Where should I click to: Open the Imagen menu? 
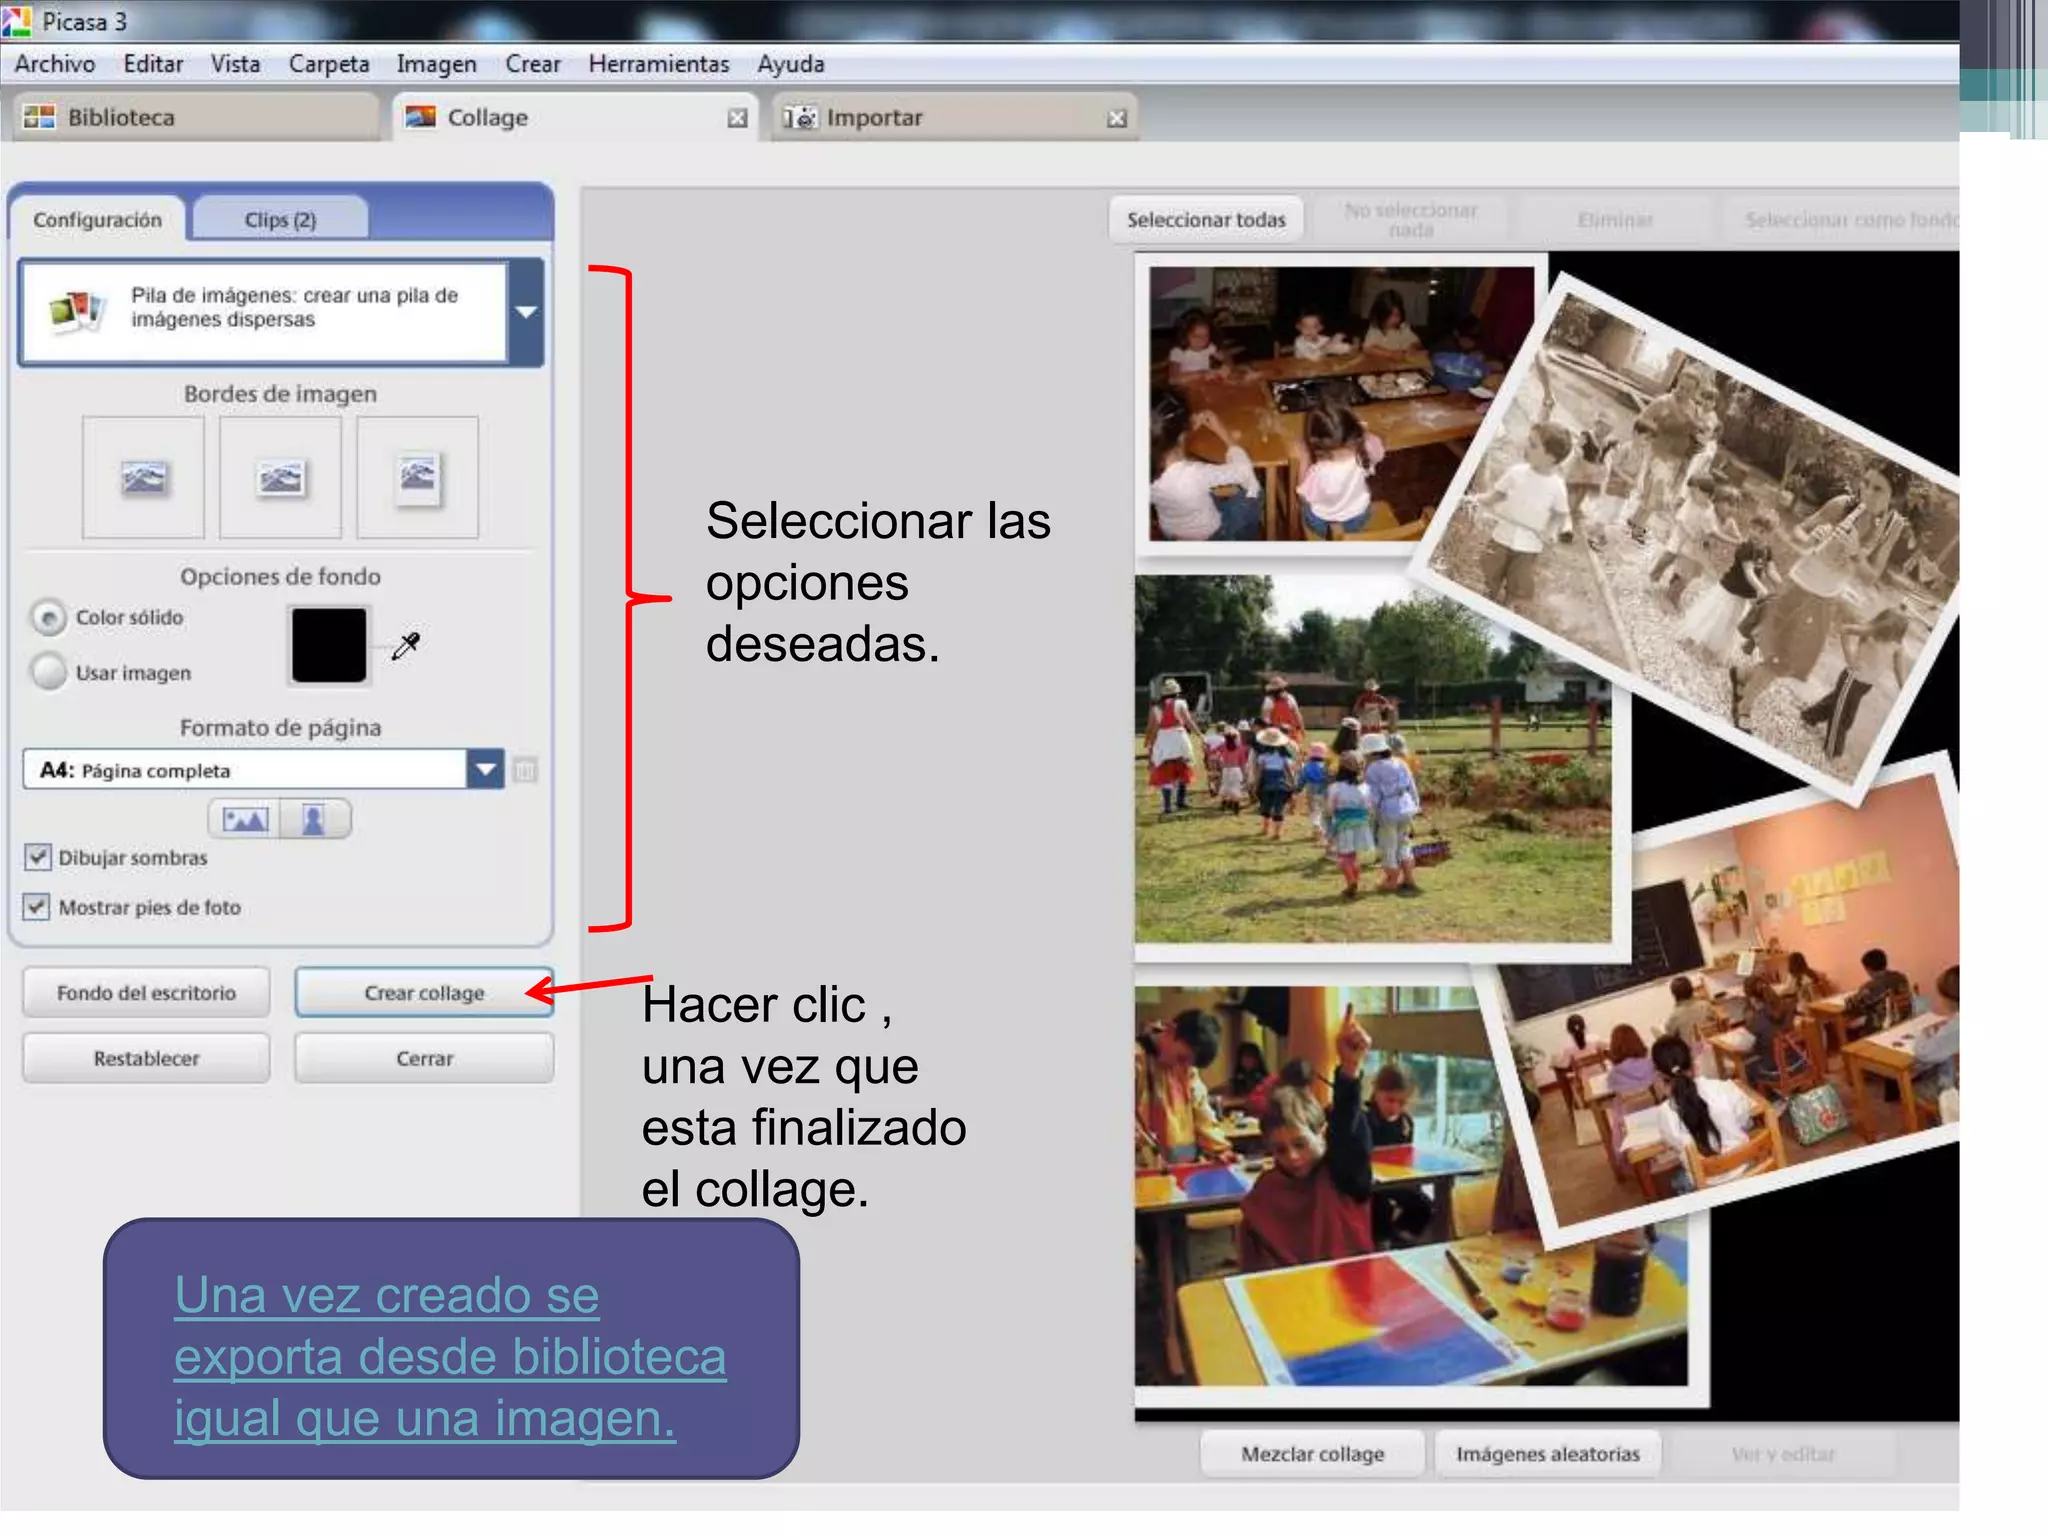coord(436,64)
